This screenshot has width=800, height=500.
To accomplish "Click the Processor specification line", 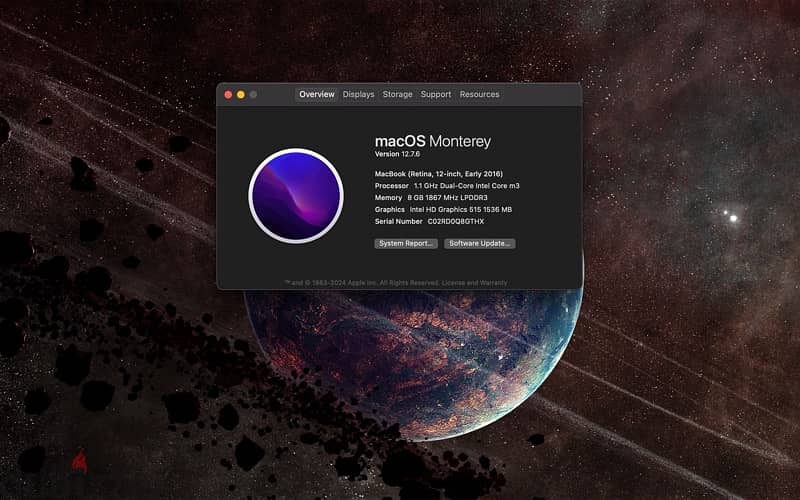I will tap(447, 186).
